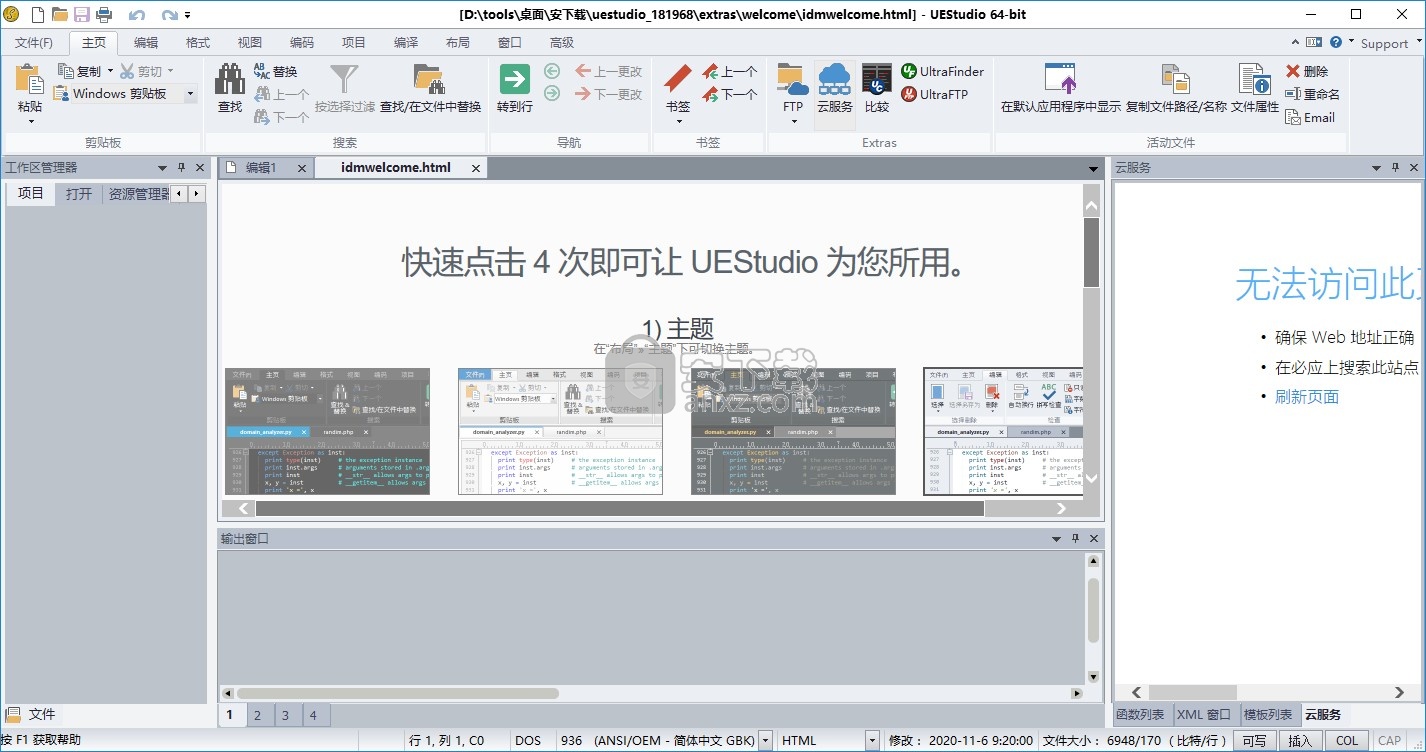
Task: Click the Find (查找) binoculars icon
Action: click(230, 80)
